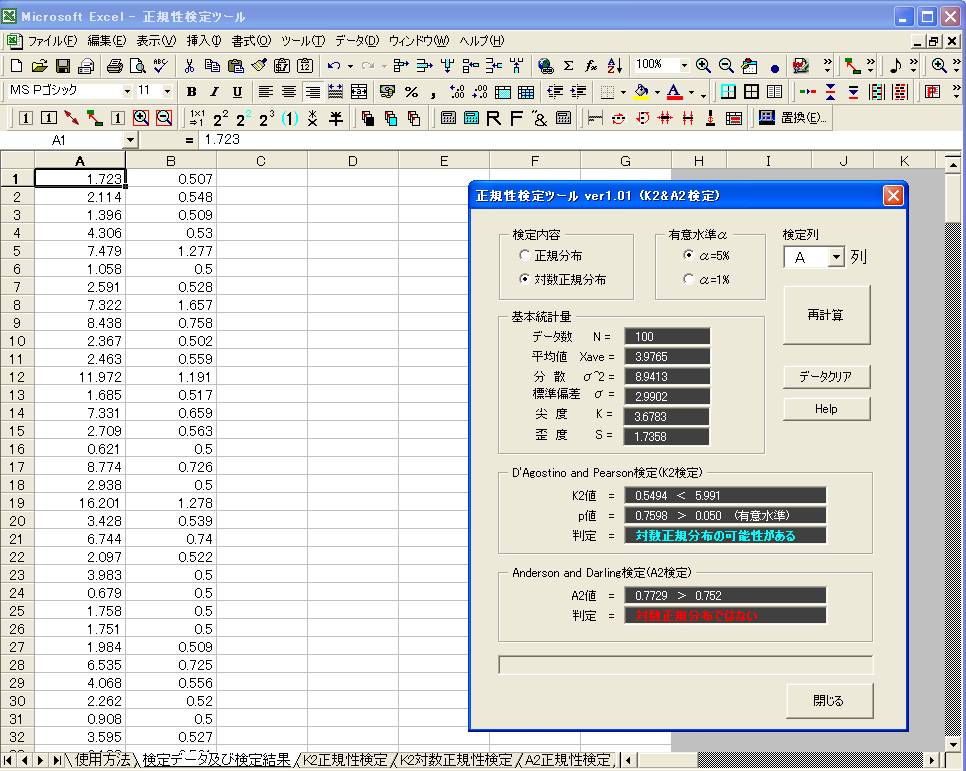The width and height of the screenshot is (966, 771).
Task: Open Print Preview magnifier-page icon
Action: (x=137, y=65)
